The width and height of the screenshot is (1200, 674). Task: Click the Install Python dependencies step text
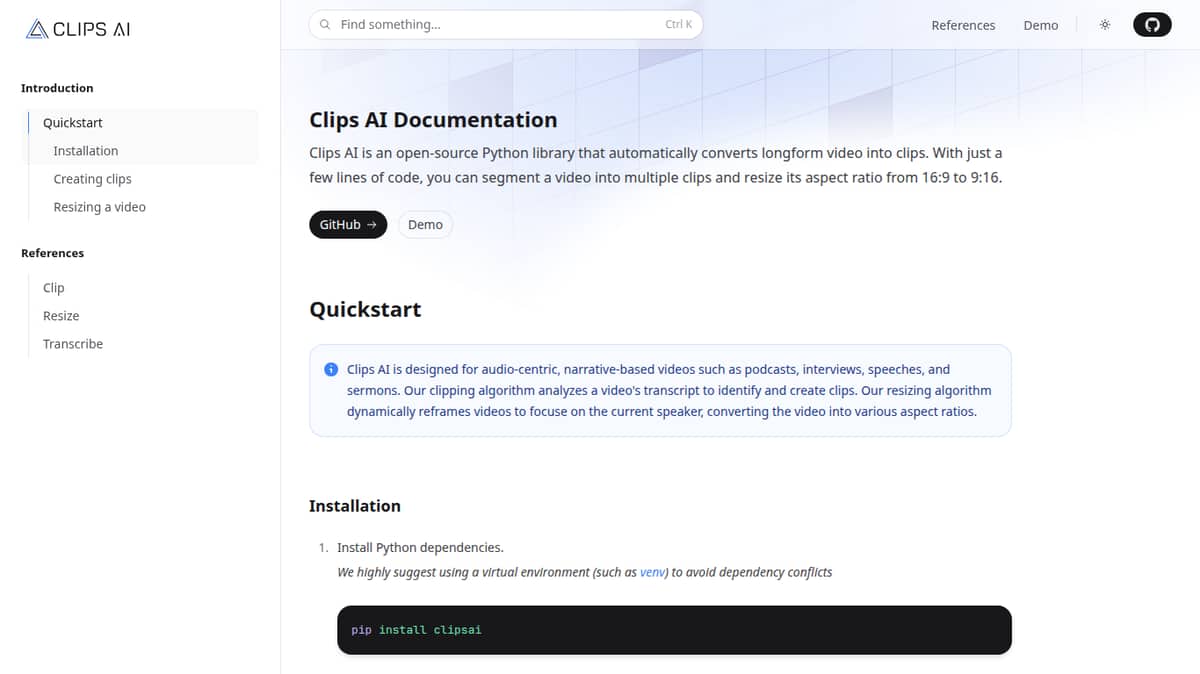coord(420,548)
